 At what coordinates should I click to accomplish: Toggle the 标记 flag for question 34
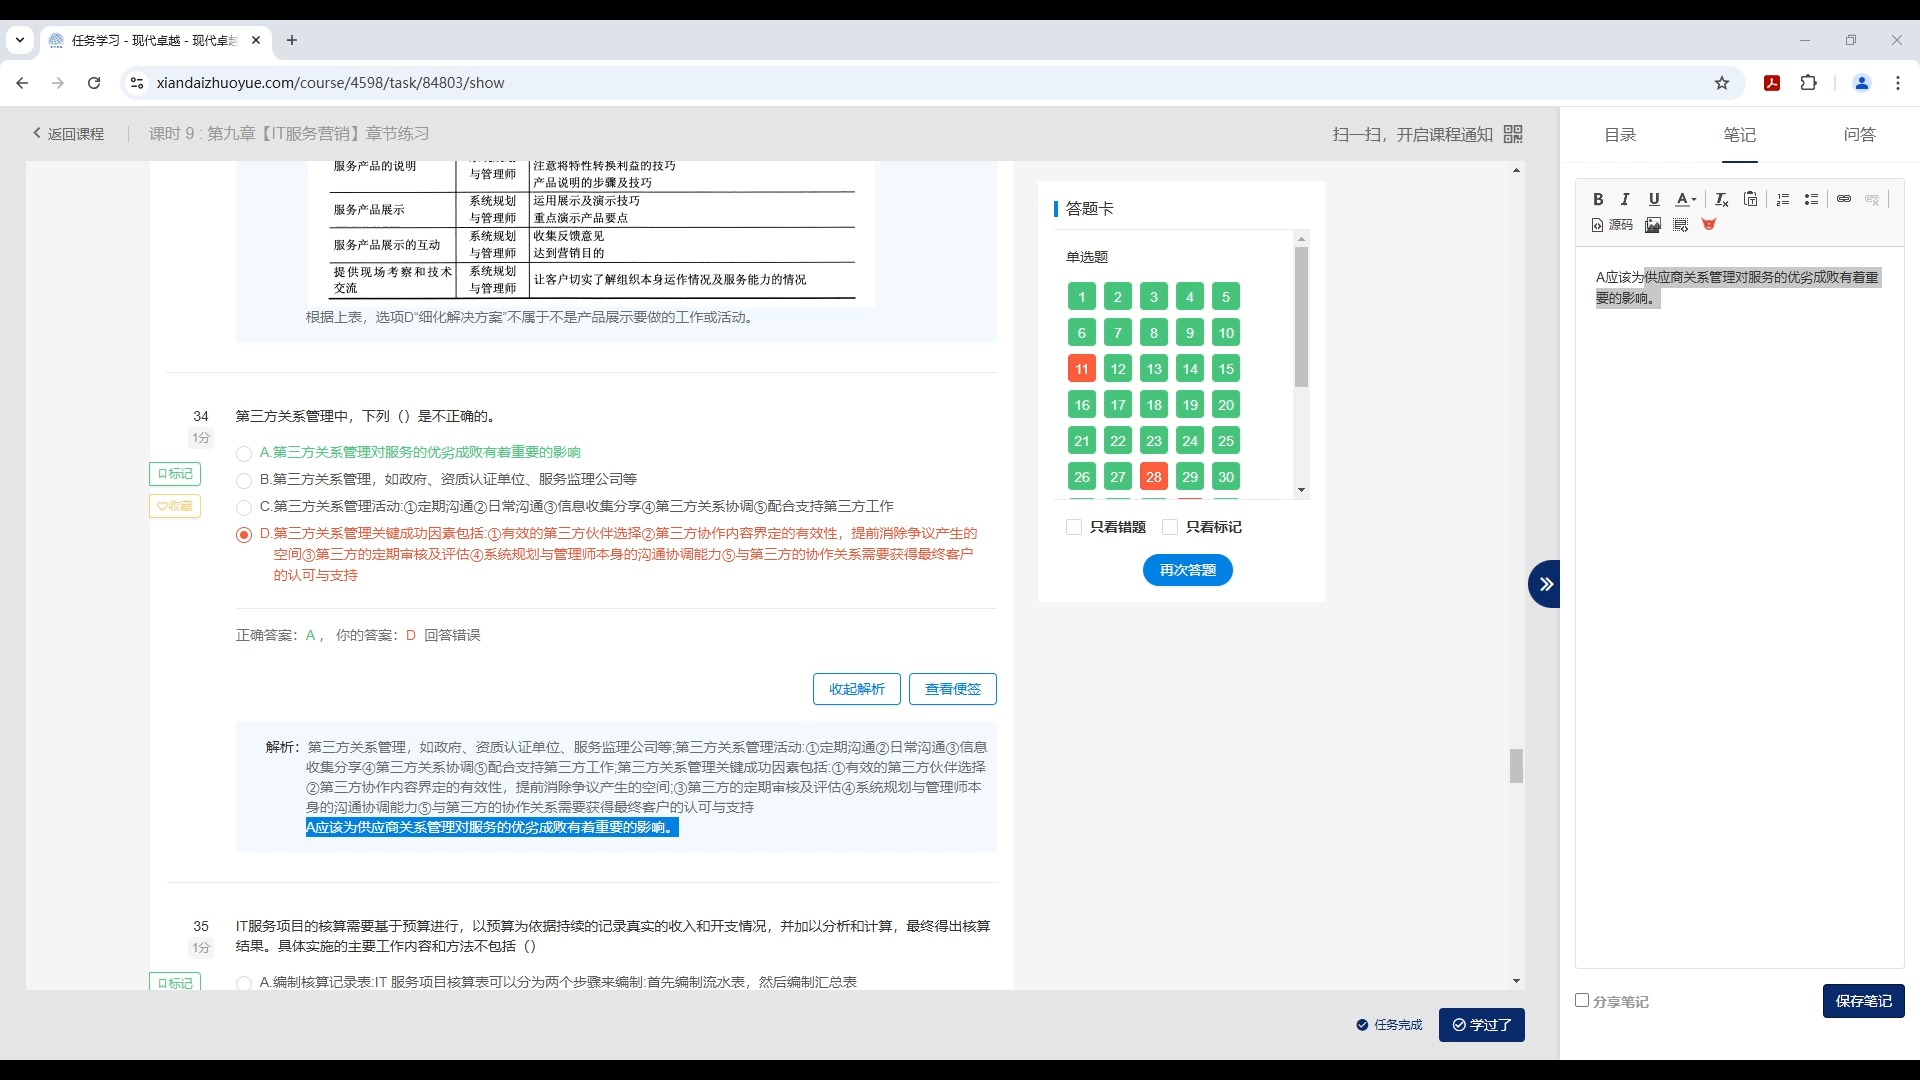pos(175,474)
